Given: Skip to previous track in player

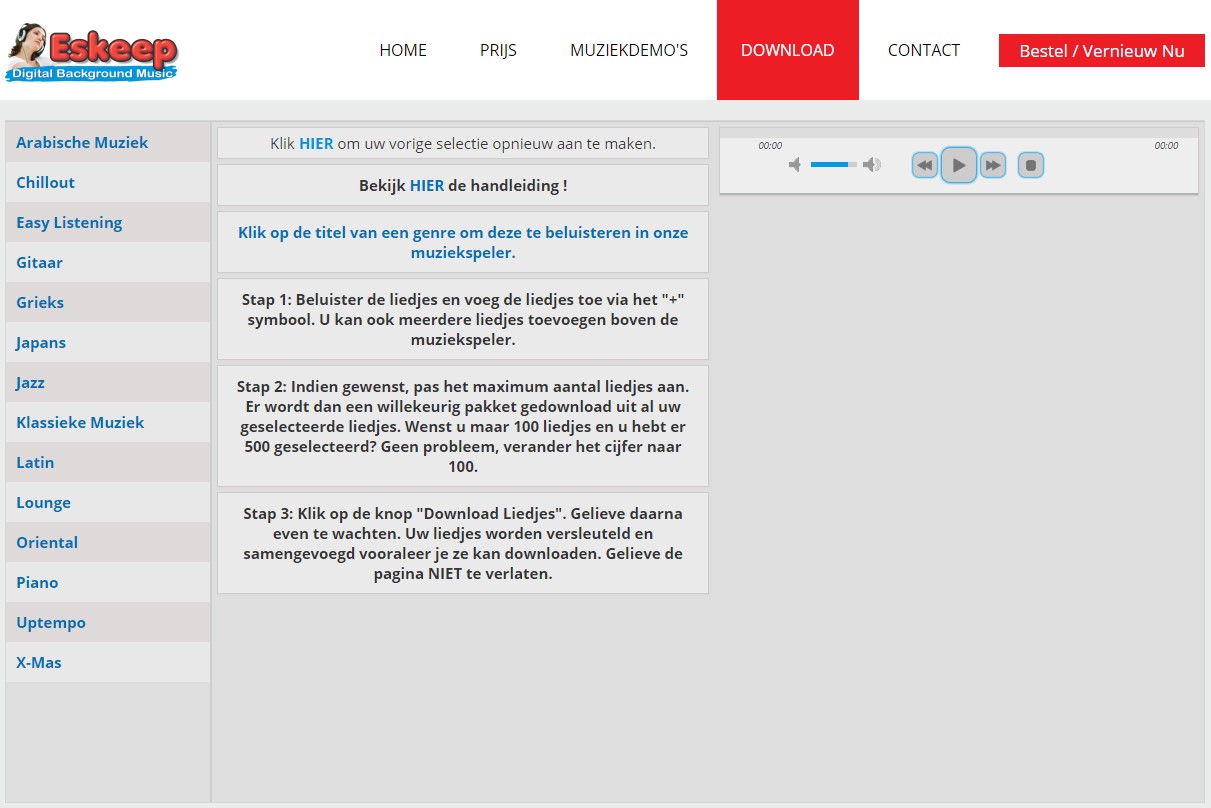Looking at the screenshot, I should tap(925, 165).
